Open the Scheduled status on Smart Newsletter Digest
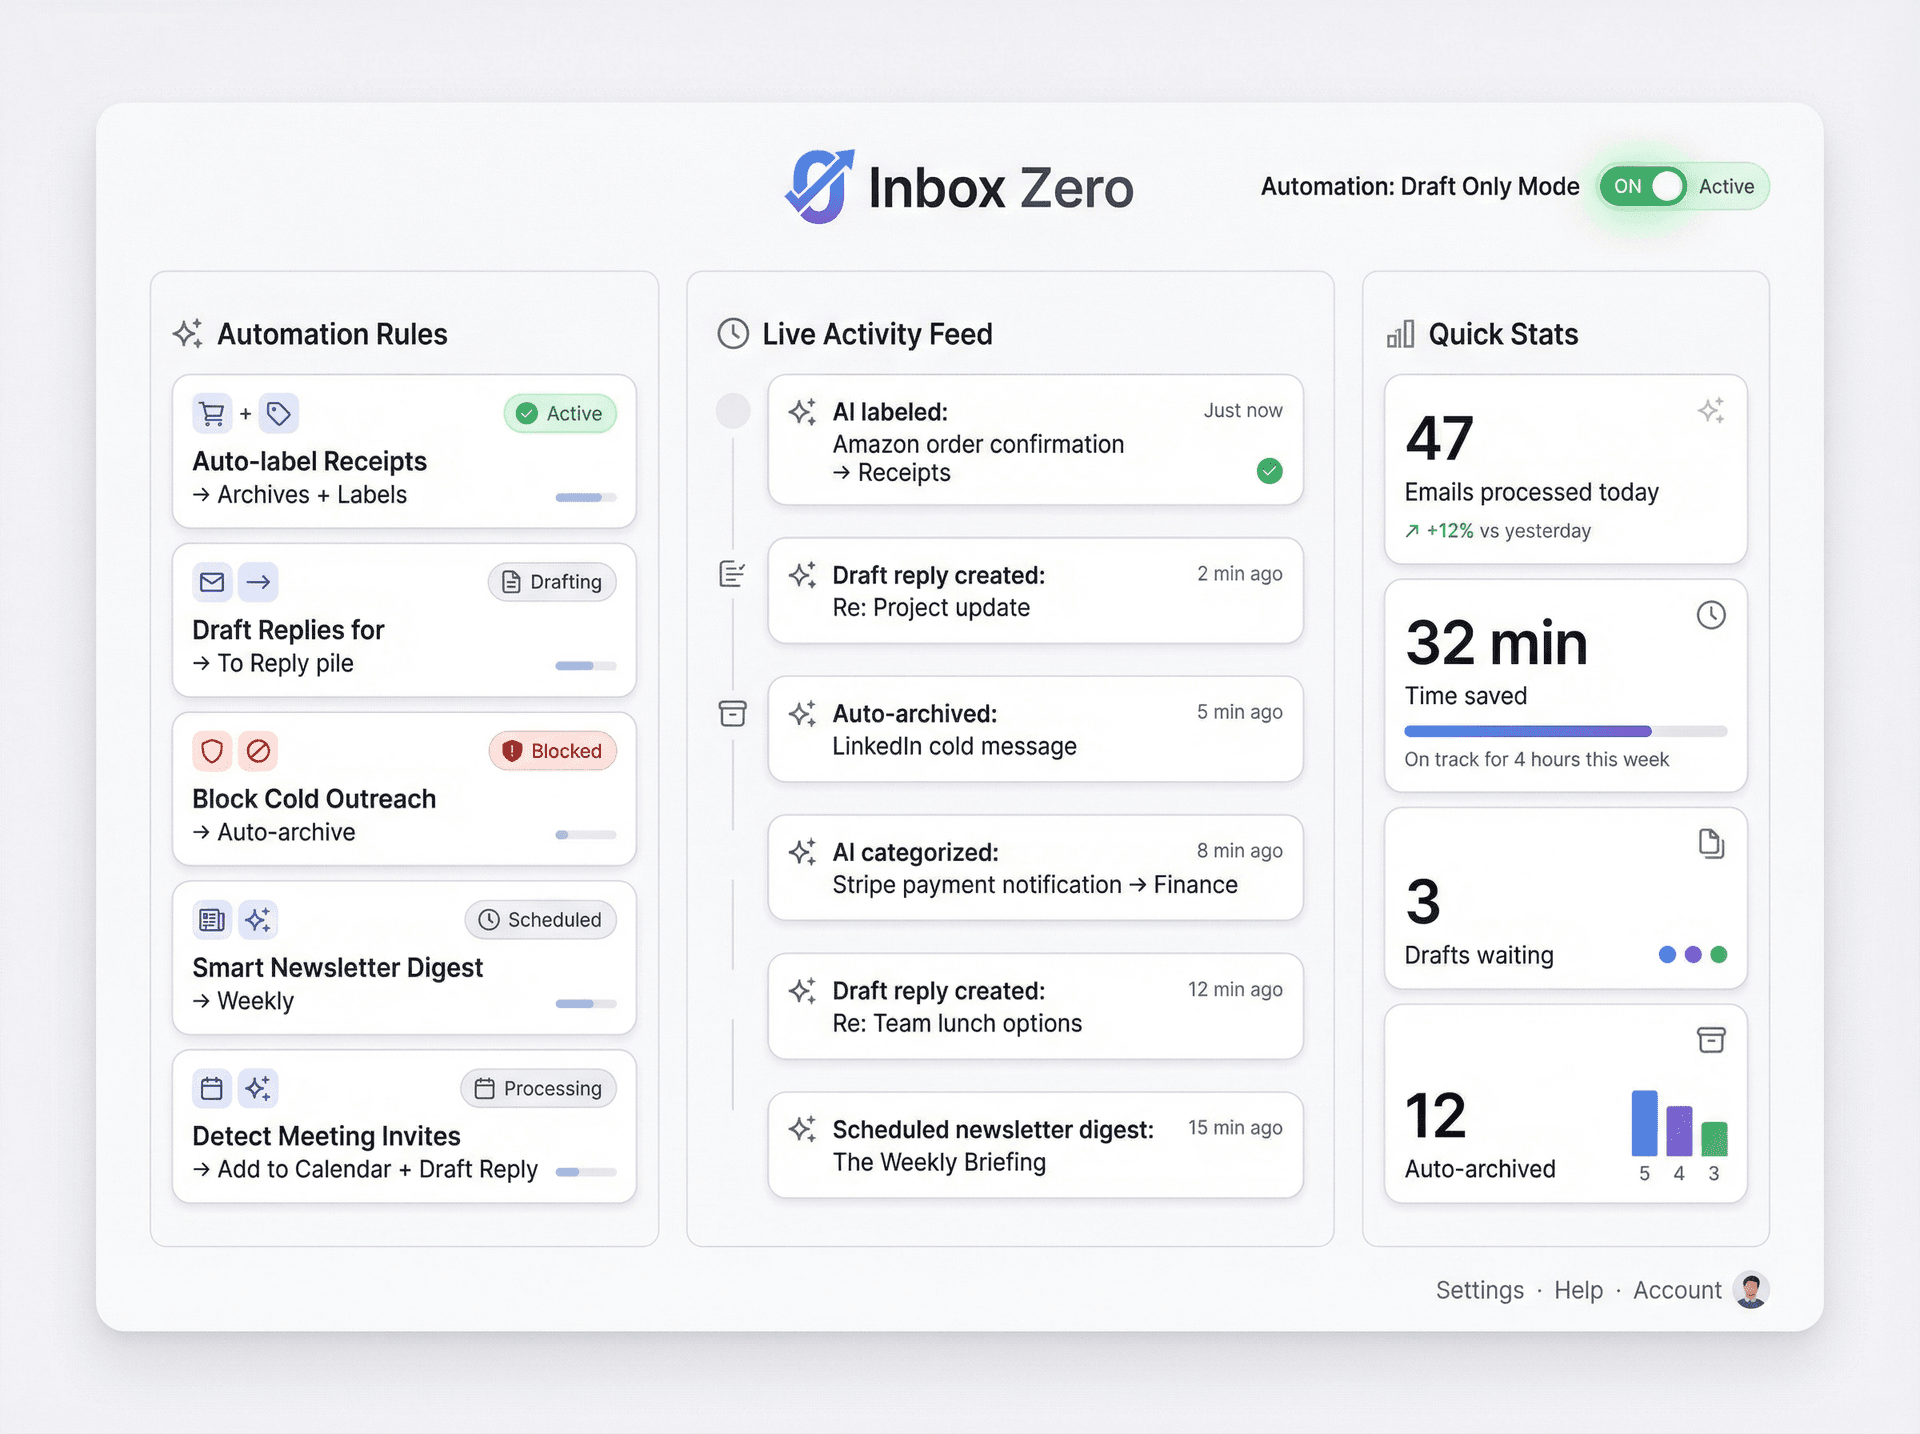 540,919
